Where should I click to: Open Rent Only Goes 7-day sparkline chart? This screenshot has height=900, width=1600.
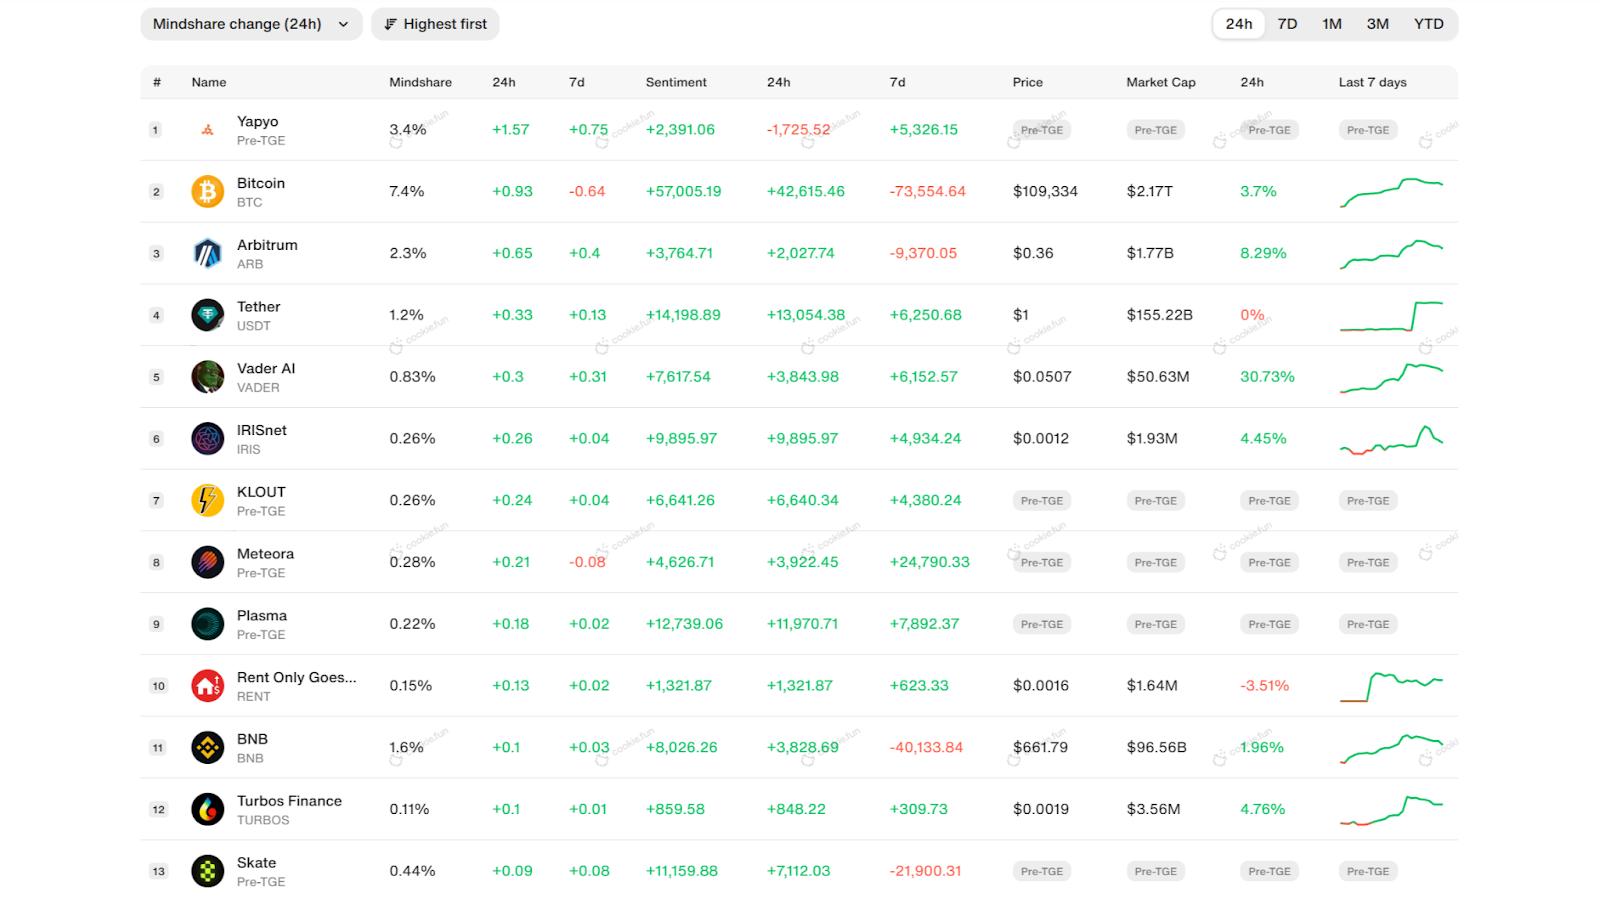pos(1391,687)
